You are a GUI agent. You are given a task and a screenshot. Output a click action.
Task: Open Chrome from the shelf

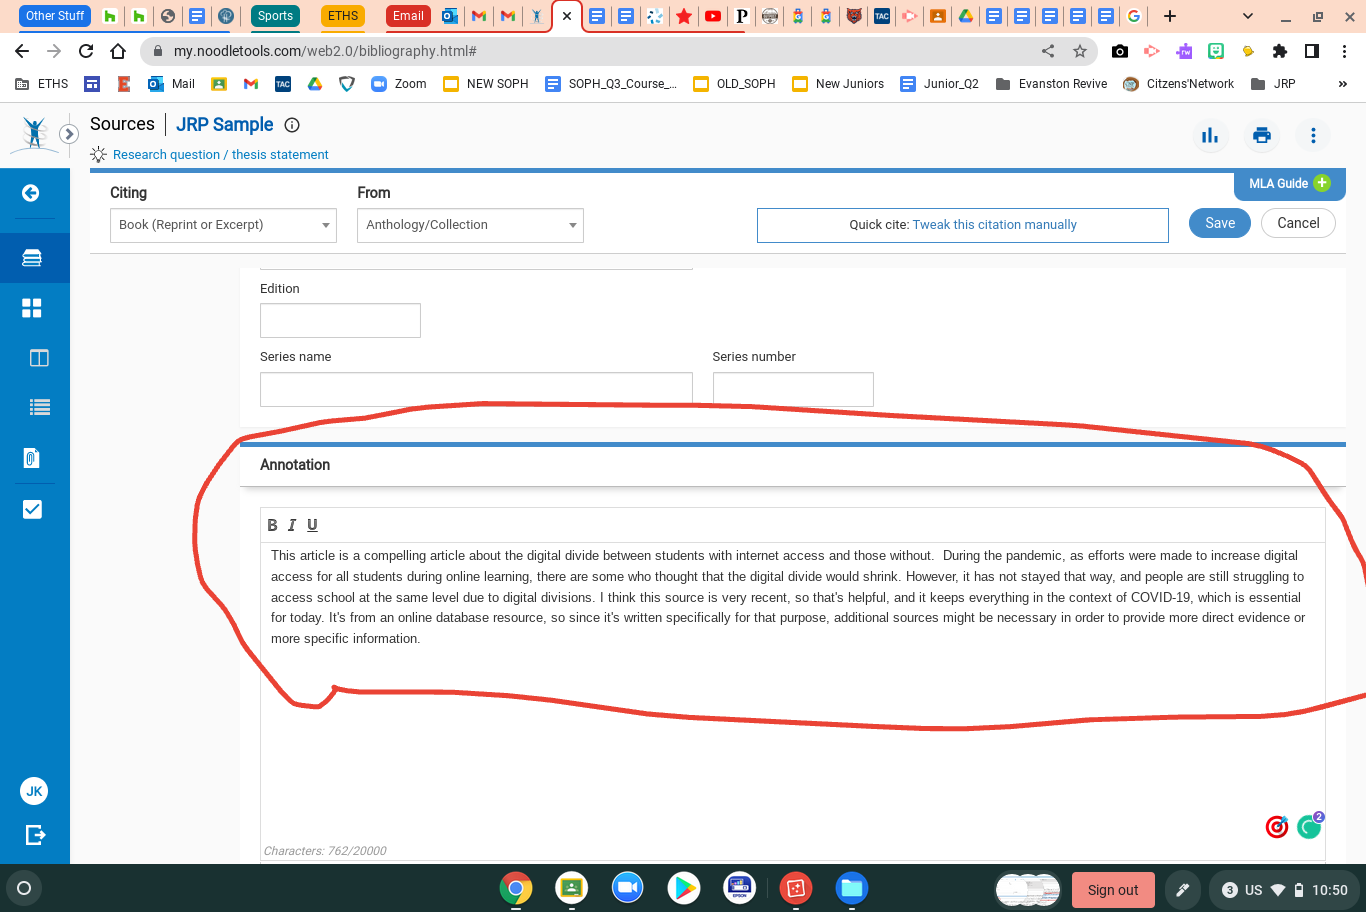516,888
